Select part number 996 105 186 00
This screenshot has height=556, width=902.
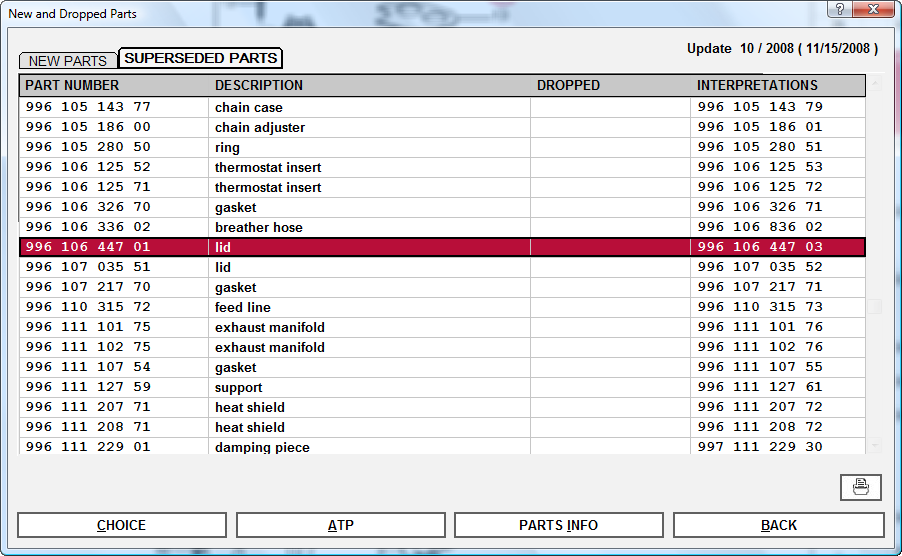pyautogui.click(x=88, y=127)
